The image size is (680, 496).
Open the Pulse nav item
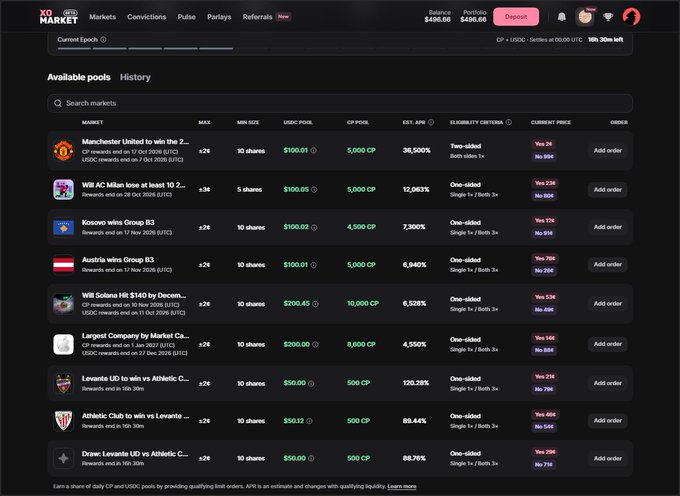click(186, 17)
